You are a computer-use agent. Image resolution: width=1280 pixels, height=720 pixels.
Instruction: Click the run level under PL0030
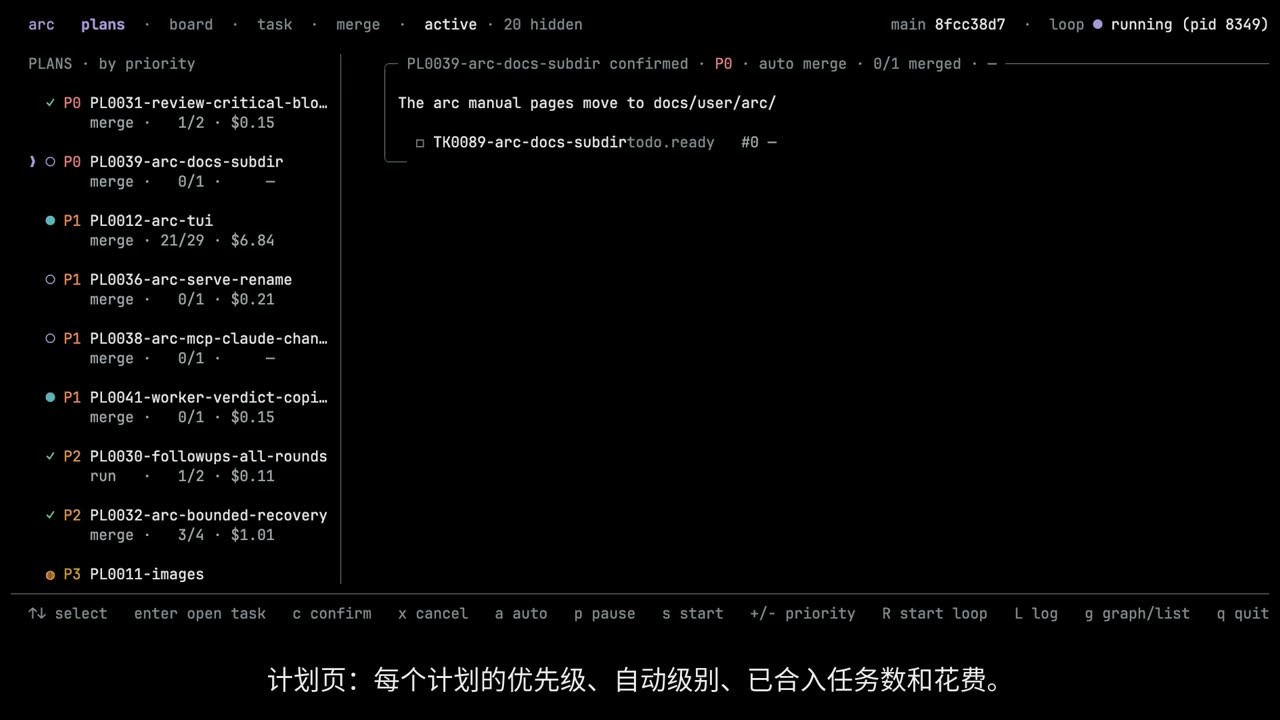point(103,477)
